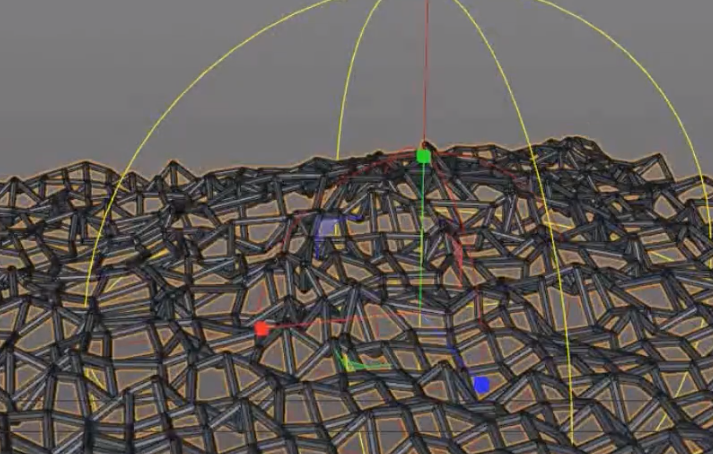The height and width of the screenshot is (454, 713).
Task: Grab the blue Z-axis gizmo handle
Action: 482,385
